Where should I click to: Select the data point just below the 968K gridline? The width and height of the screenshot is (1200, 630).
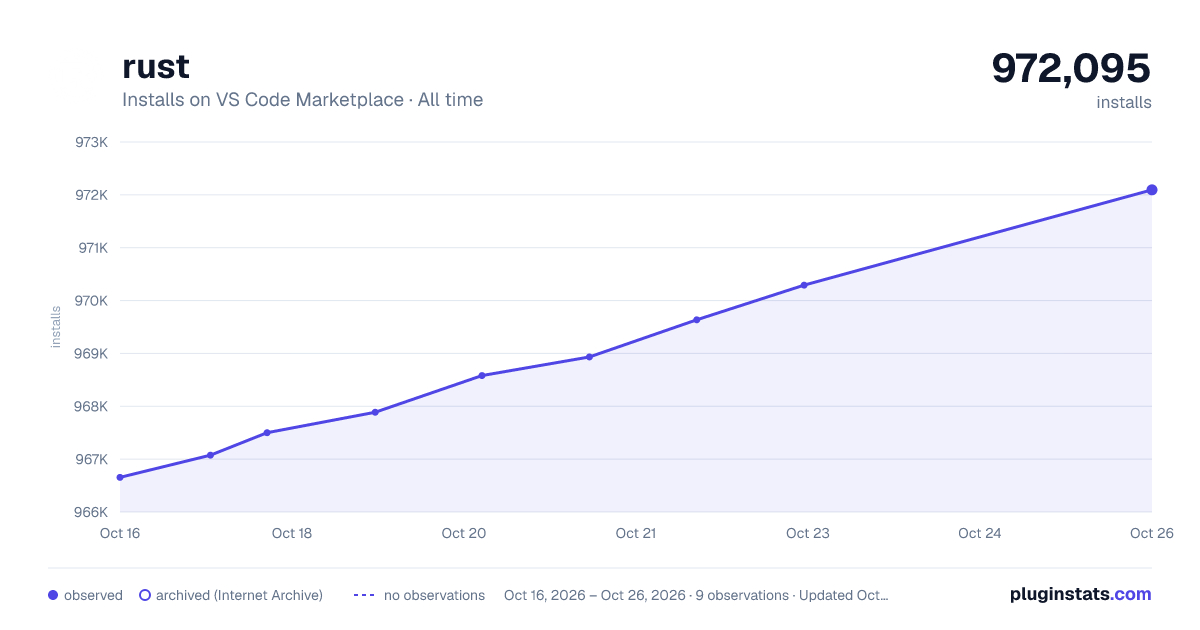[x=375, y=412]
